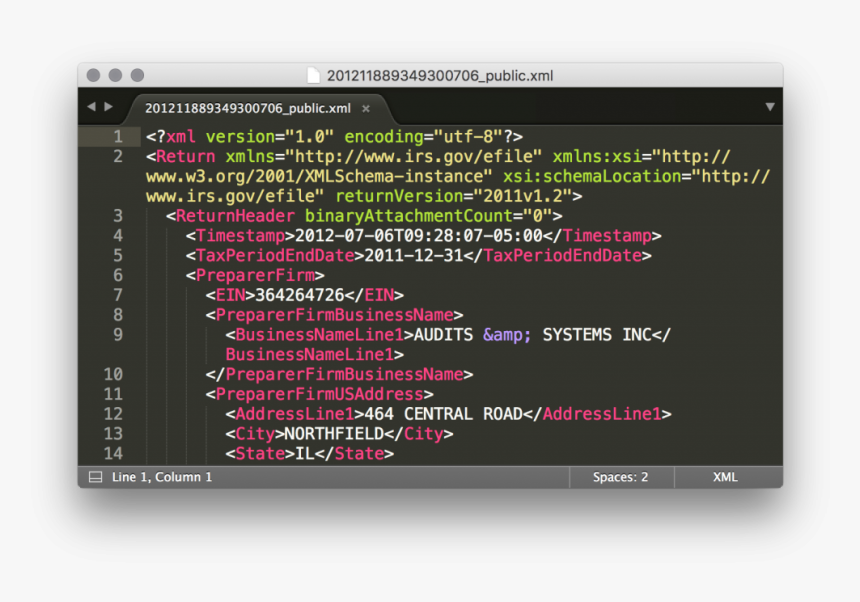Click the document icon in title bar
The width and height of the screenshot is (860, 602).
click(x=313, y=75)
